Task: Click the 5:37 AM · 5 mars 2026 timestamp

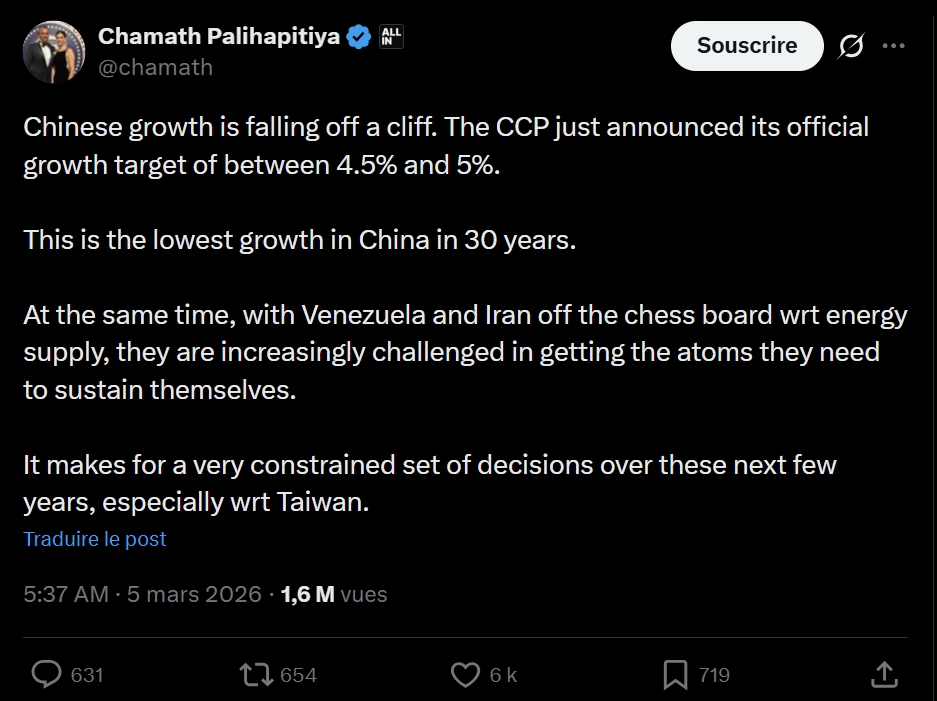Action: tap(142, 594)
